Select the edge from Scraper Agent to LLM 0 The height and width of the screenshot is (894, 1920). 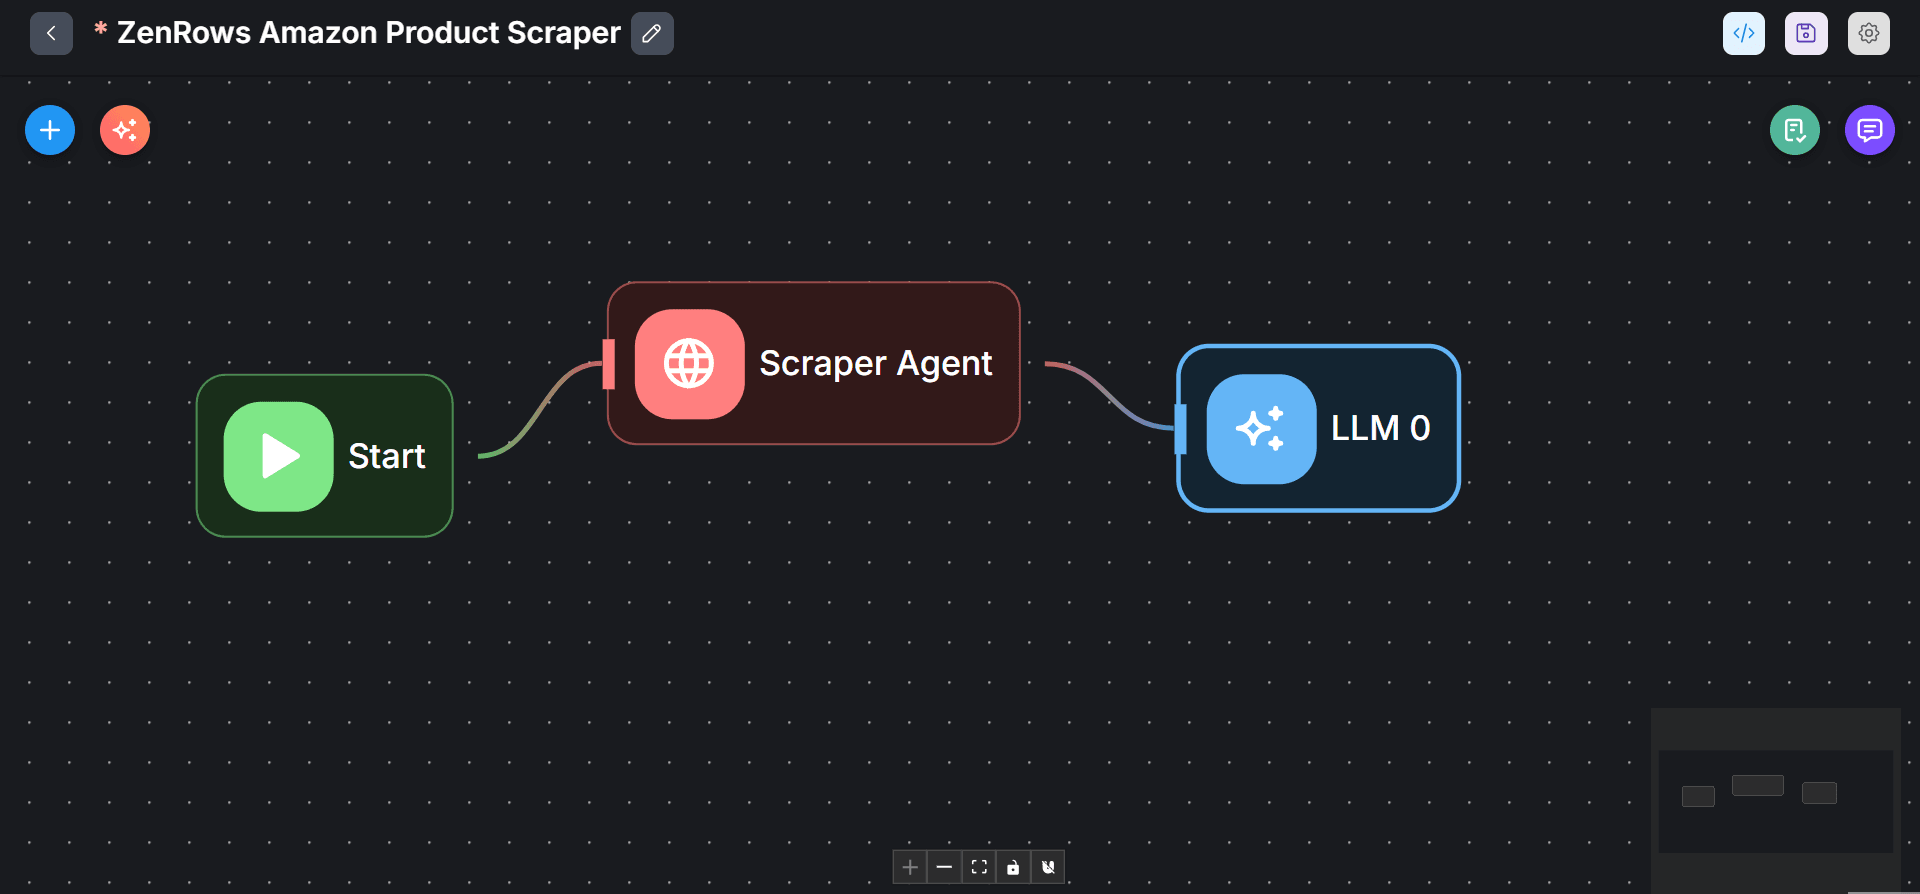click(x=1110, y=396)
